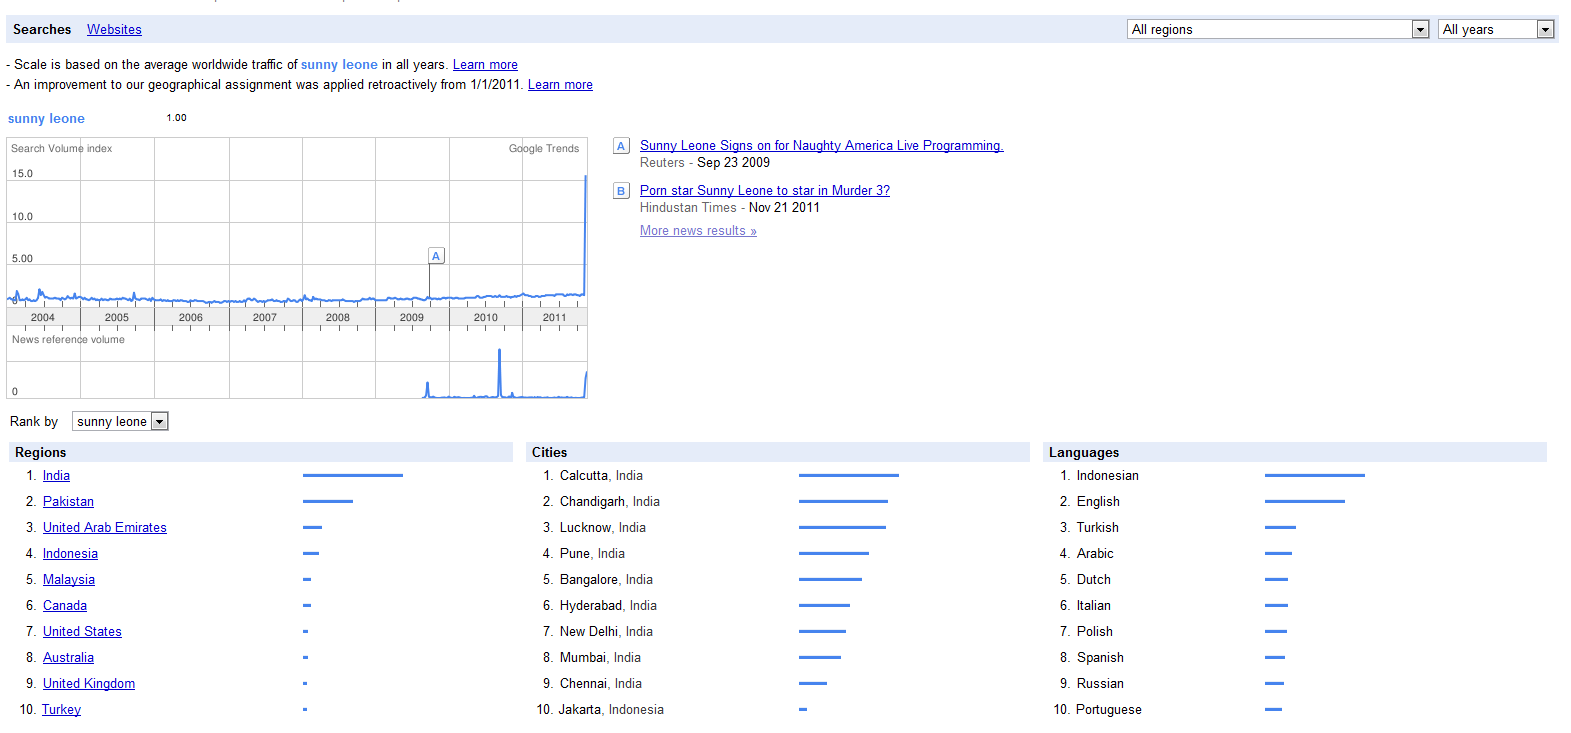The width and height of the screenshot is (1571, 733).
Task: Click the Indonesian volume bar in Languages
Action: click(x=1315, y=475)
